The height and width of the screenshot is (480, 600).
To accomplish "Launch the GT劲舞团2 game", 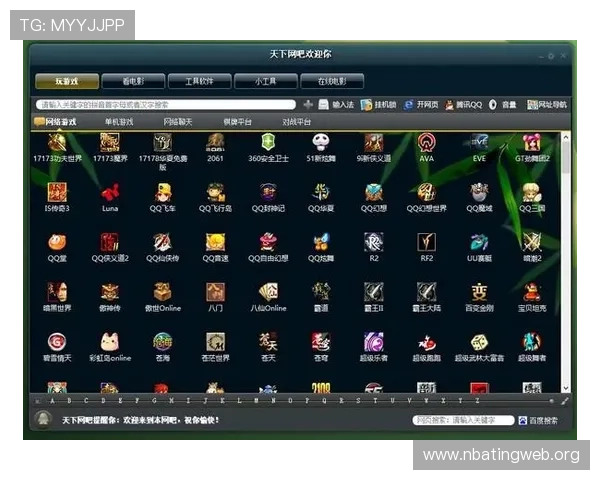I will tap(532, 147).
